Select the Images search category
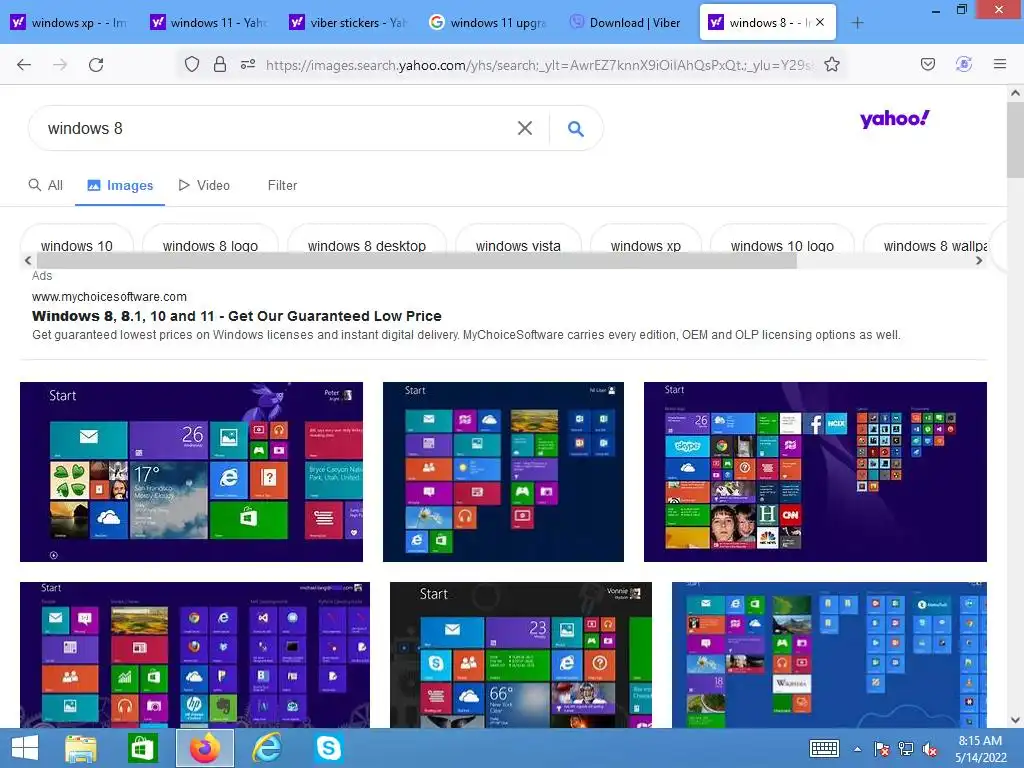 pos(120,185)
